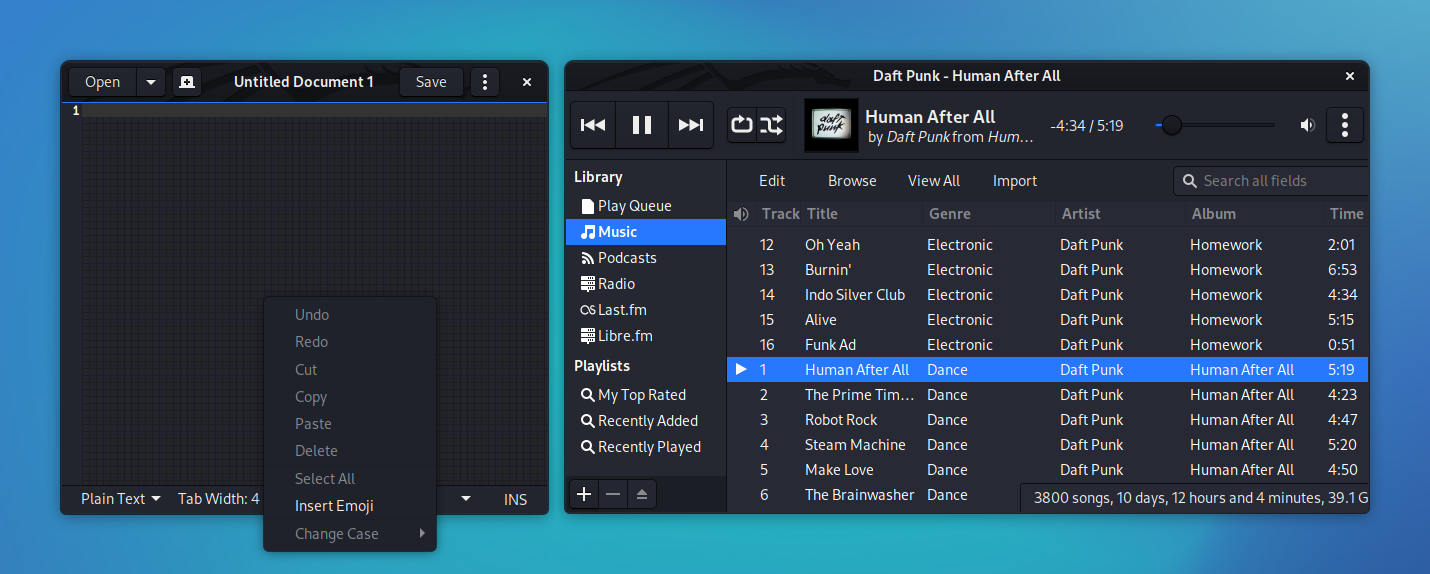Click the search magnifier icon
The height and width of the screenshot is (574, 1430).
[x=1190, y=181]
